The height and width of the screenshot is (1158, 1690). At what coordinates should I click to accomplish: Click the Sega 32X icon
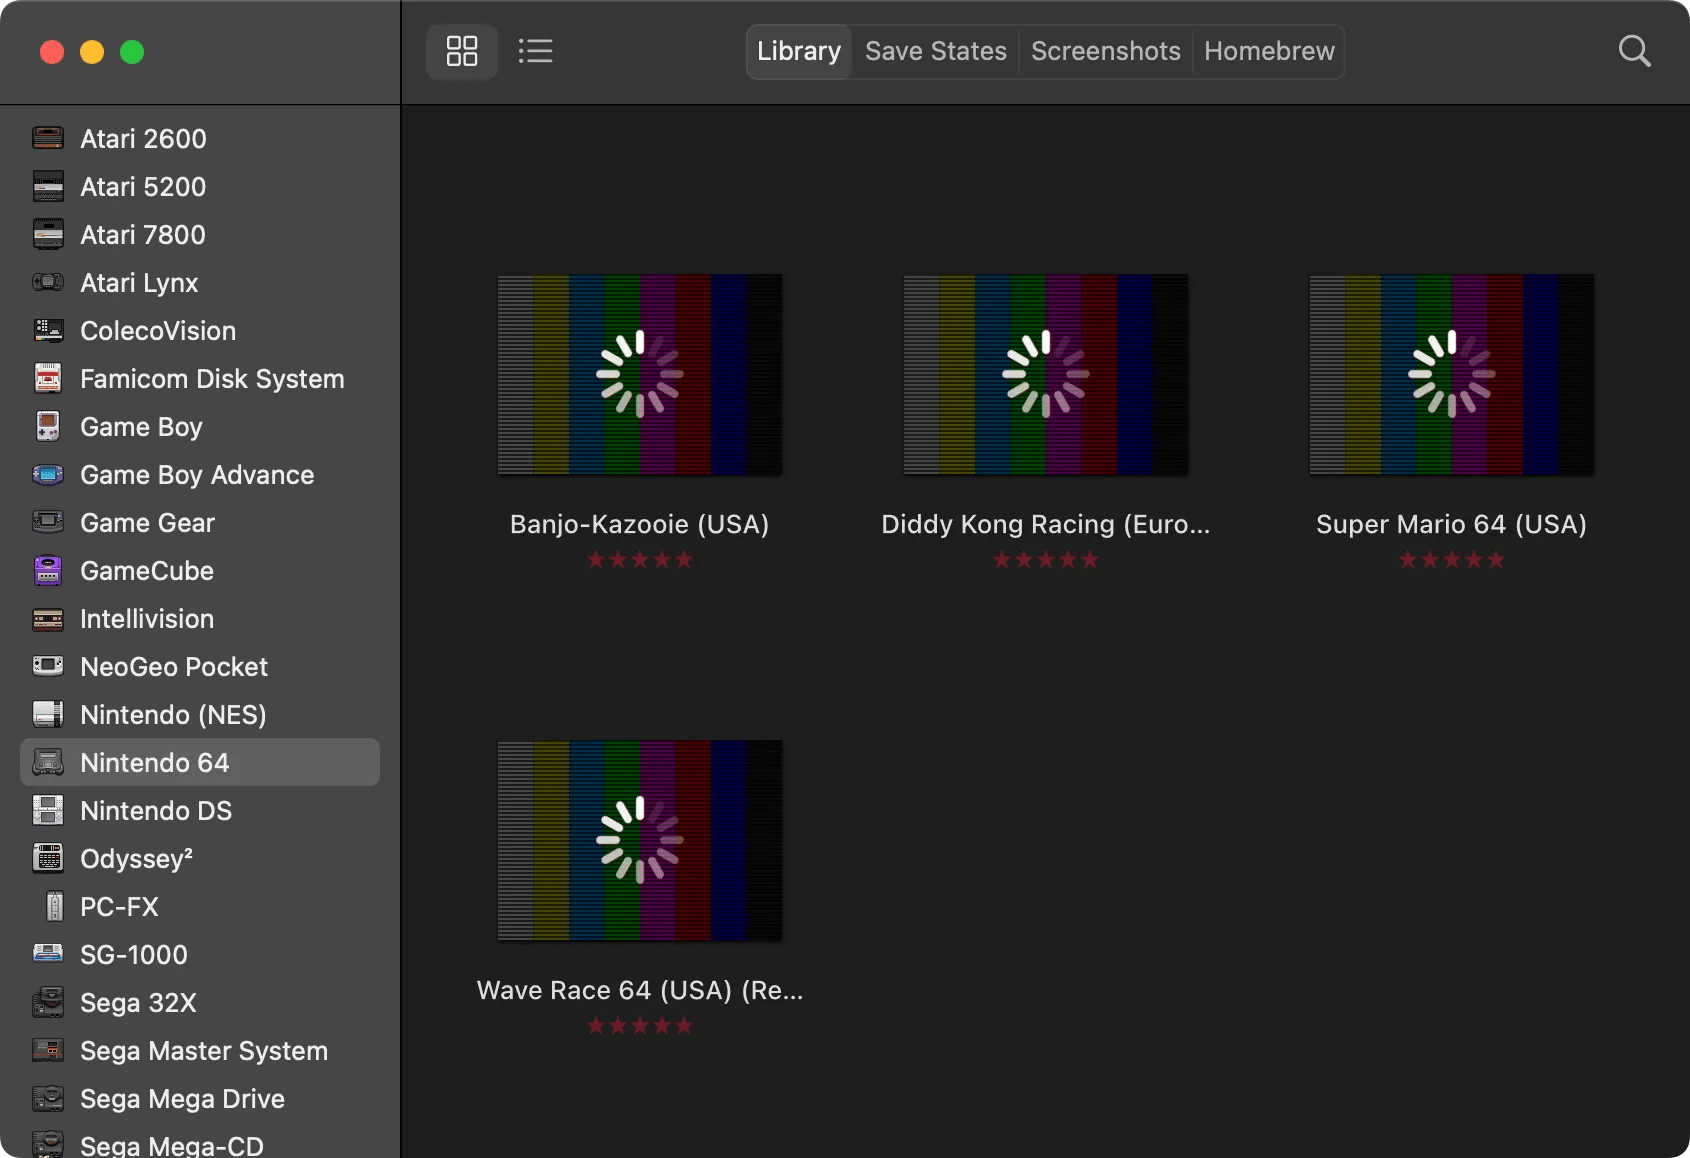[48, 1002]
